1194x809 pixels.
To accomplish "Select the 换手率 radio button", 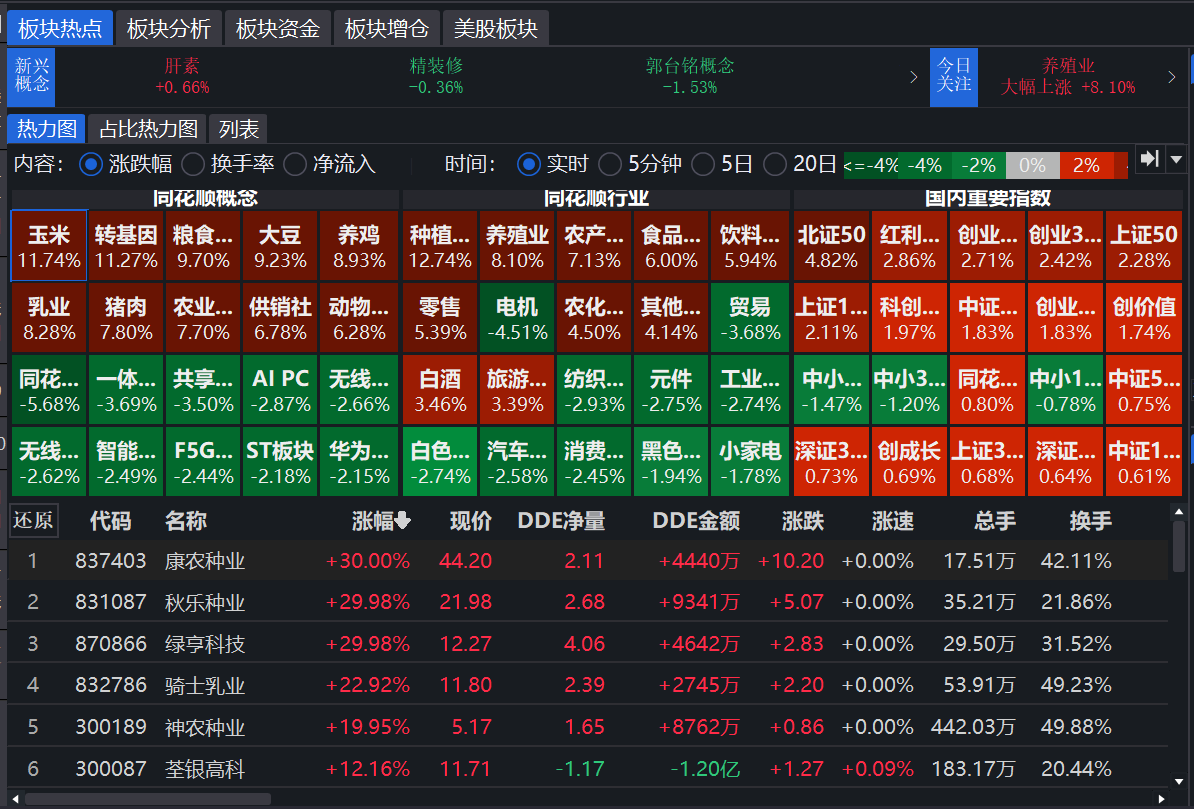I will [193, 164].
